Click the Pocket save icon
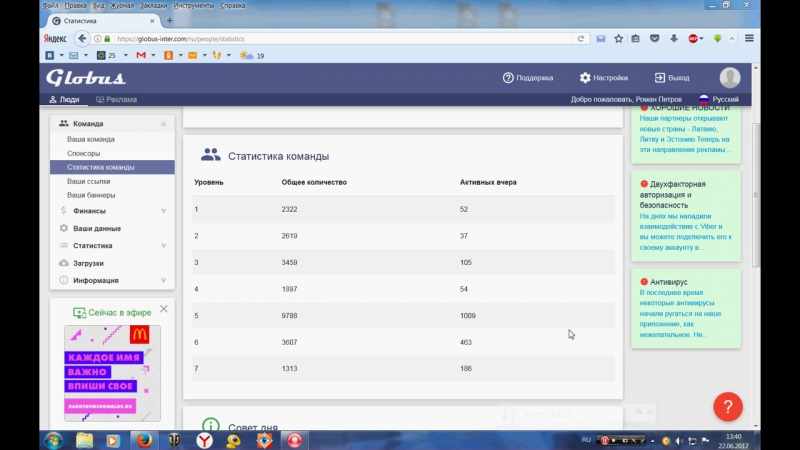800x450 pixels. point(655,39)
